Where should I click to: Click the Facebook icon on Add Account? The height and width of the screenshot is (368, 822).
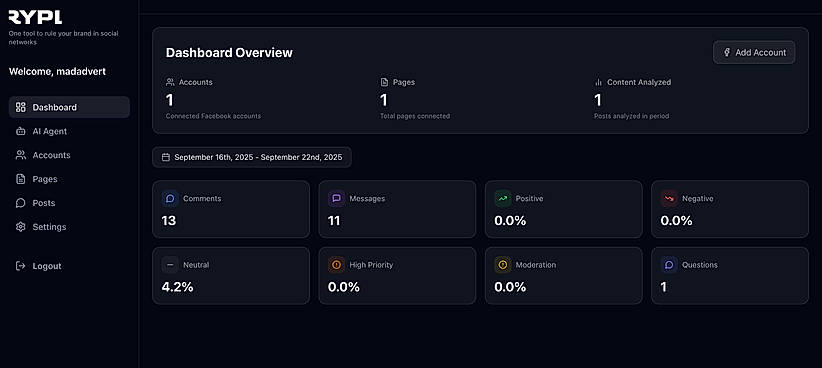pyautogui.click(x=727, y=52)
